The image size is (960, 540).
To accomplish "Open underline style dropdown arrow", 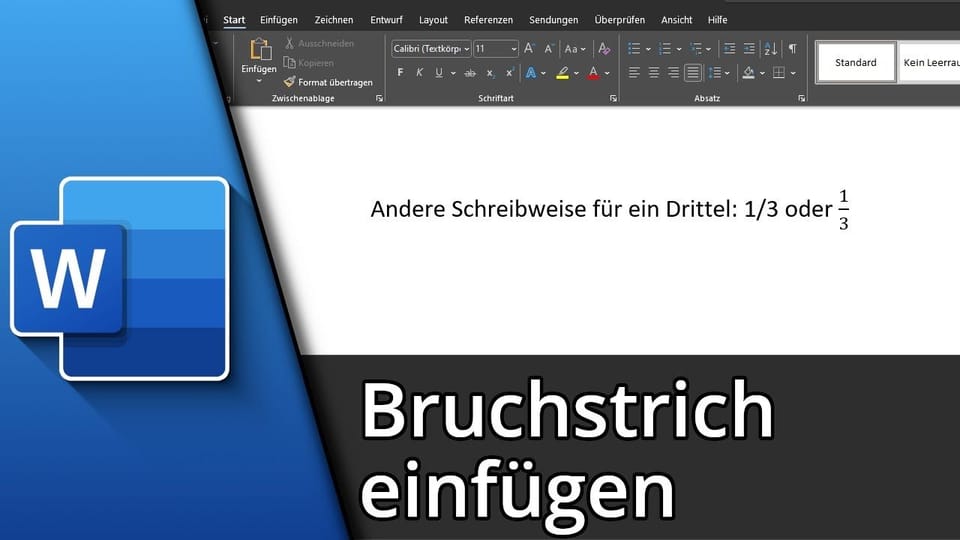I will tap(453, 73).
